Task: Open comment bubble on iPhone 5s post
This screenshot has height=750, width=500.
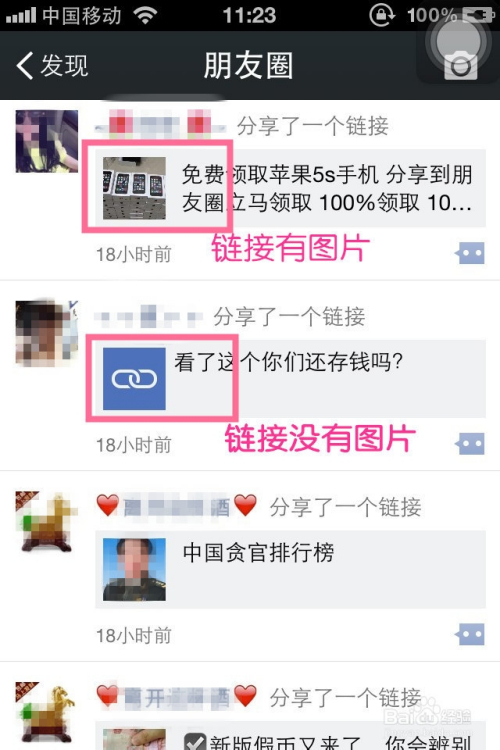Action: 469,253
